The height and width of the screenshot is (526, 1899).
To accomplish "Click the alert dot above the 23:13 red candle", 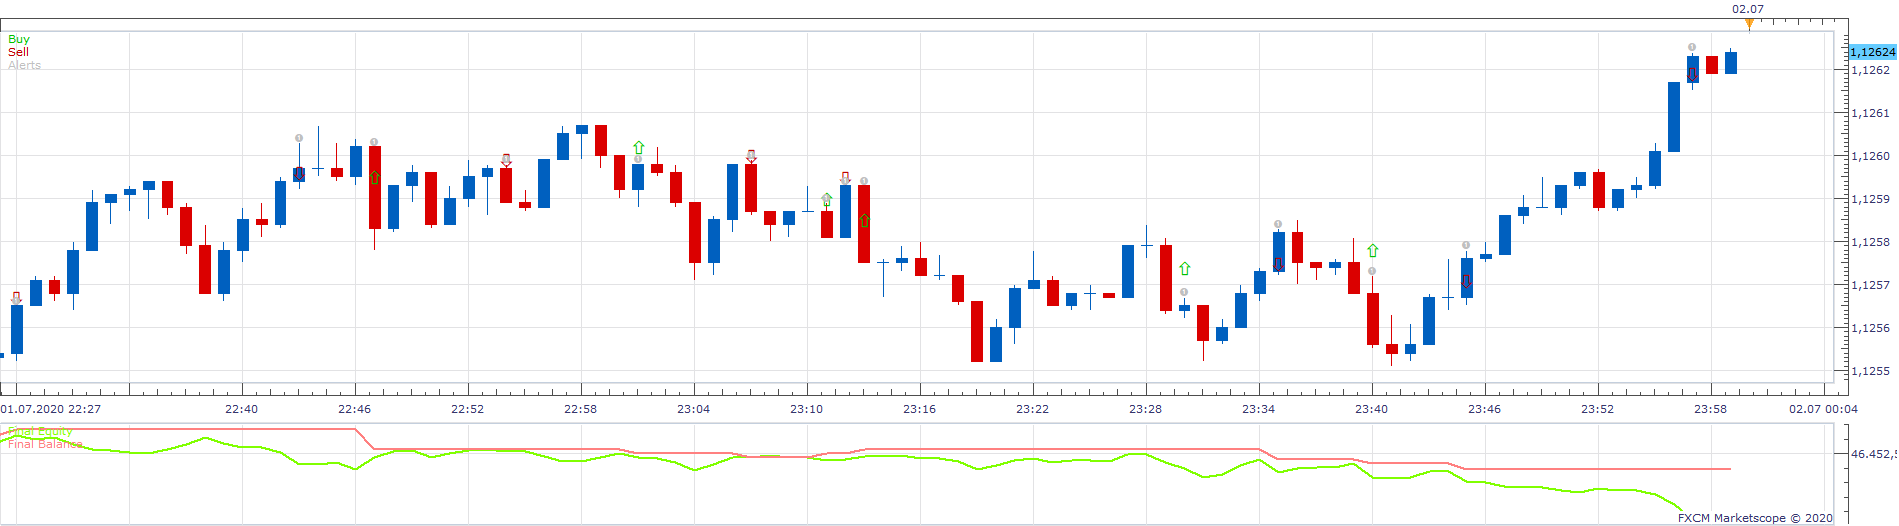I will (864, 181).
